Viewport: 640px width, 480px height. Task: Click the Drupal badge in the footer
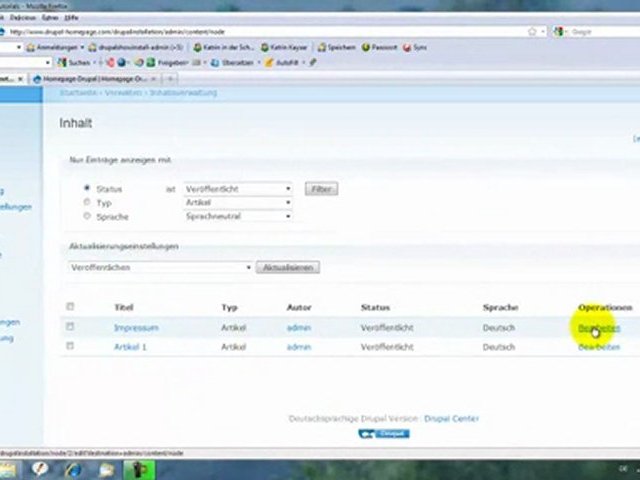(383, 434)
